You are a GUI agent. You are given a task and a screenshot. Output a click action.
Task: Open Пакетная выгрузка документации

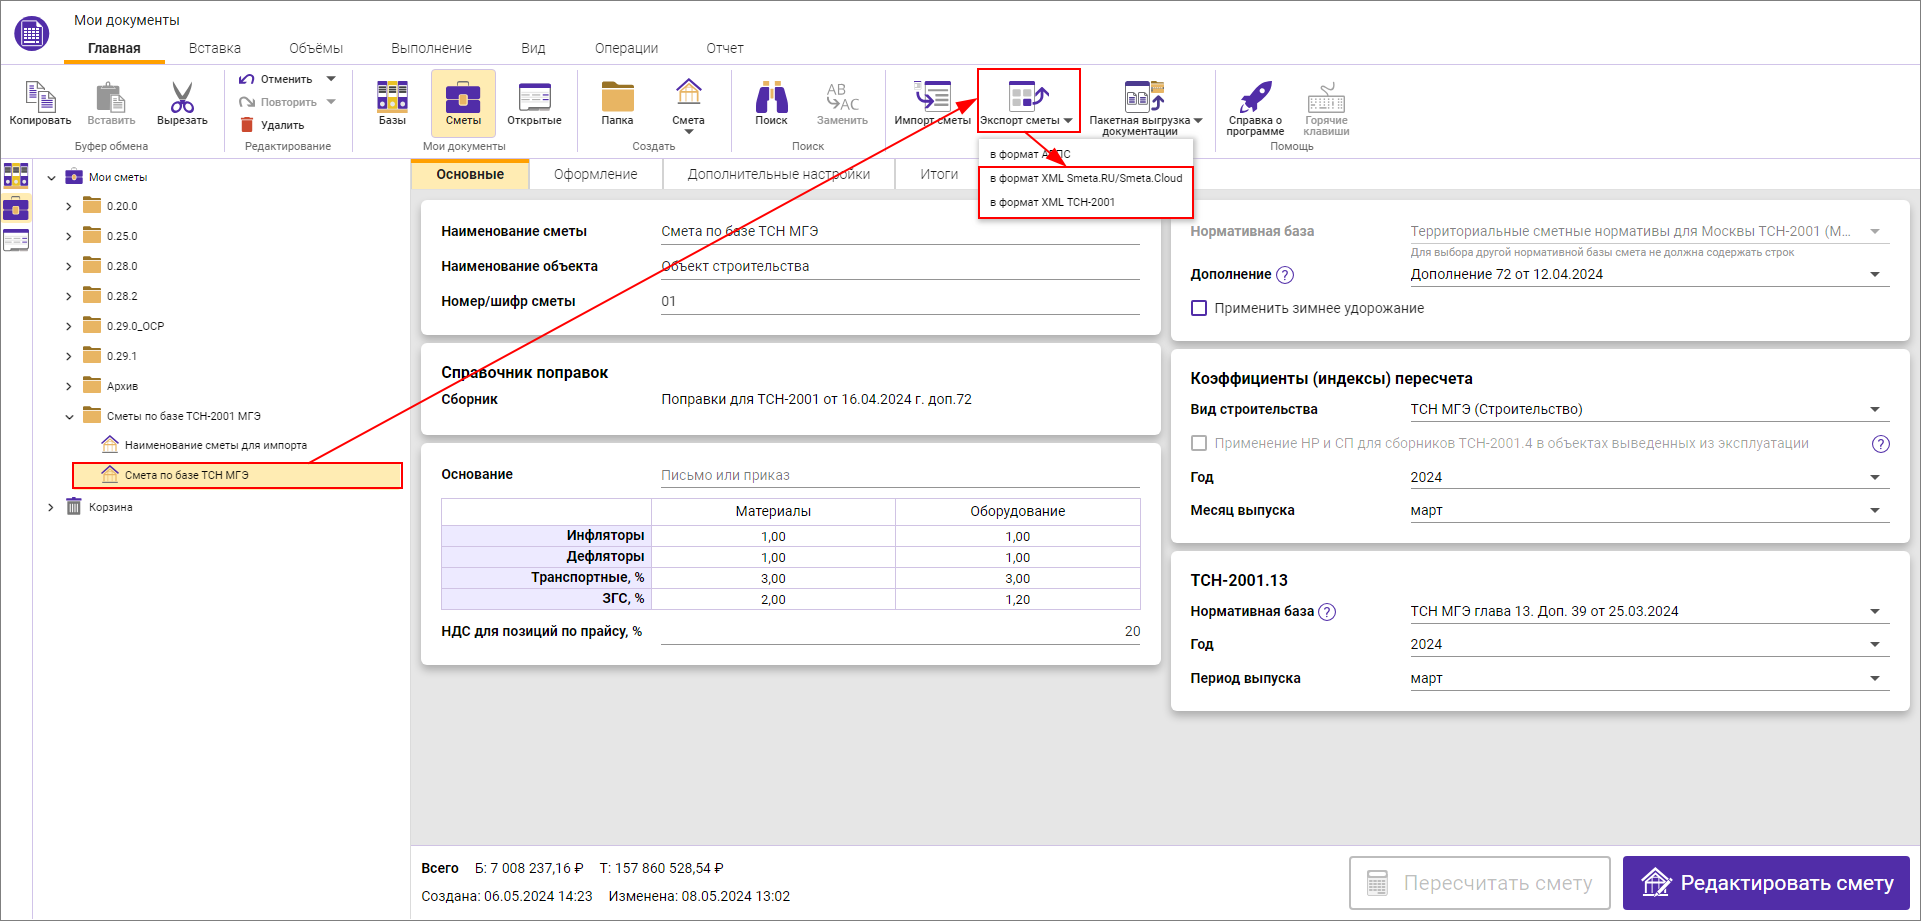click(x=1145, y=107)
